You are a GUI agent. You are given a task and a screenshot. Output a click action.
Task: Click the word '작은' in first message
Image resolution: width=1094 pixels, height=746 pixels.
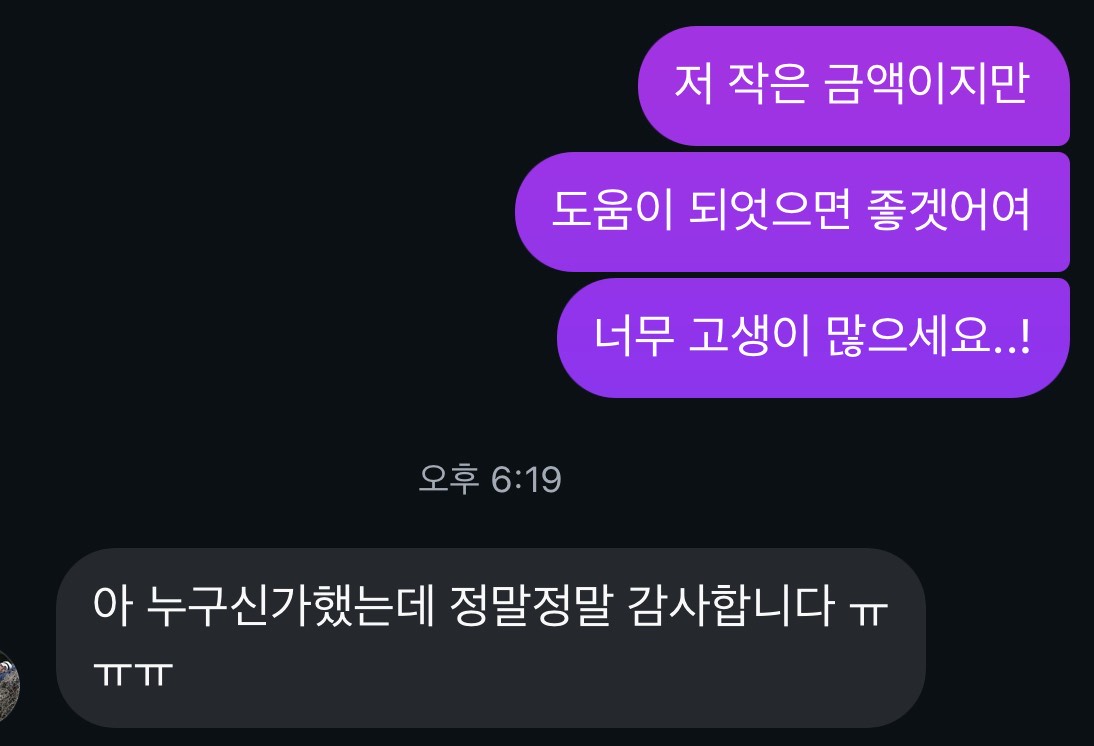[768, 84]
